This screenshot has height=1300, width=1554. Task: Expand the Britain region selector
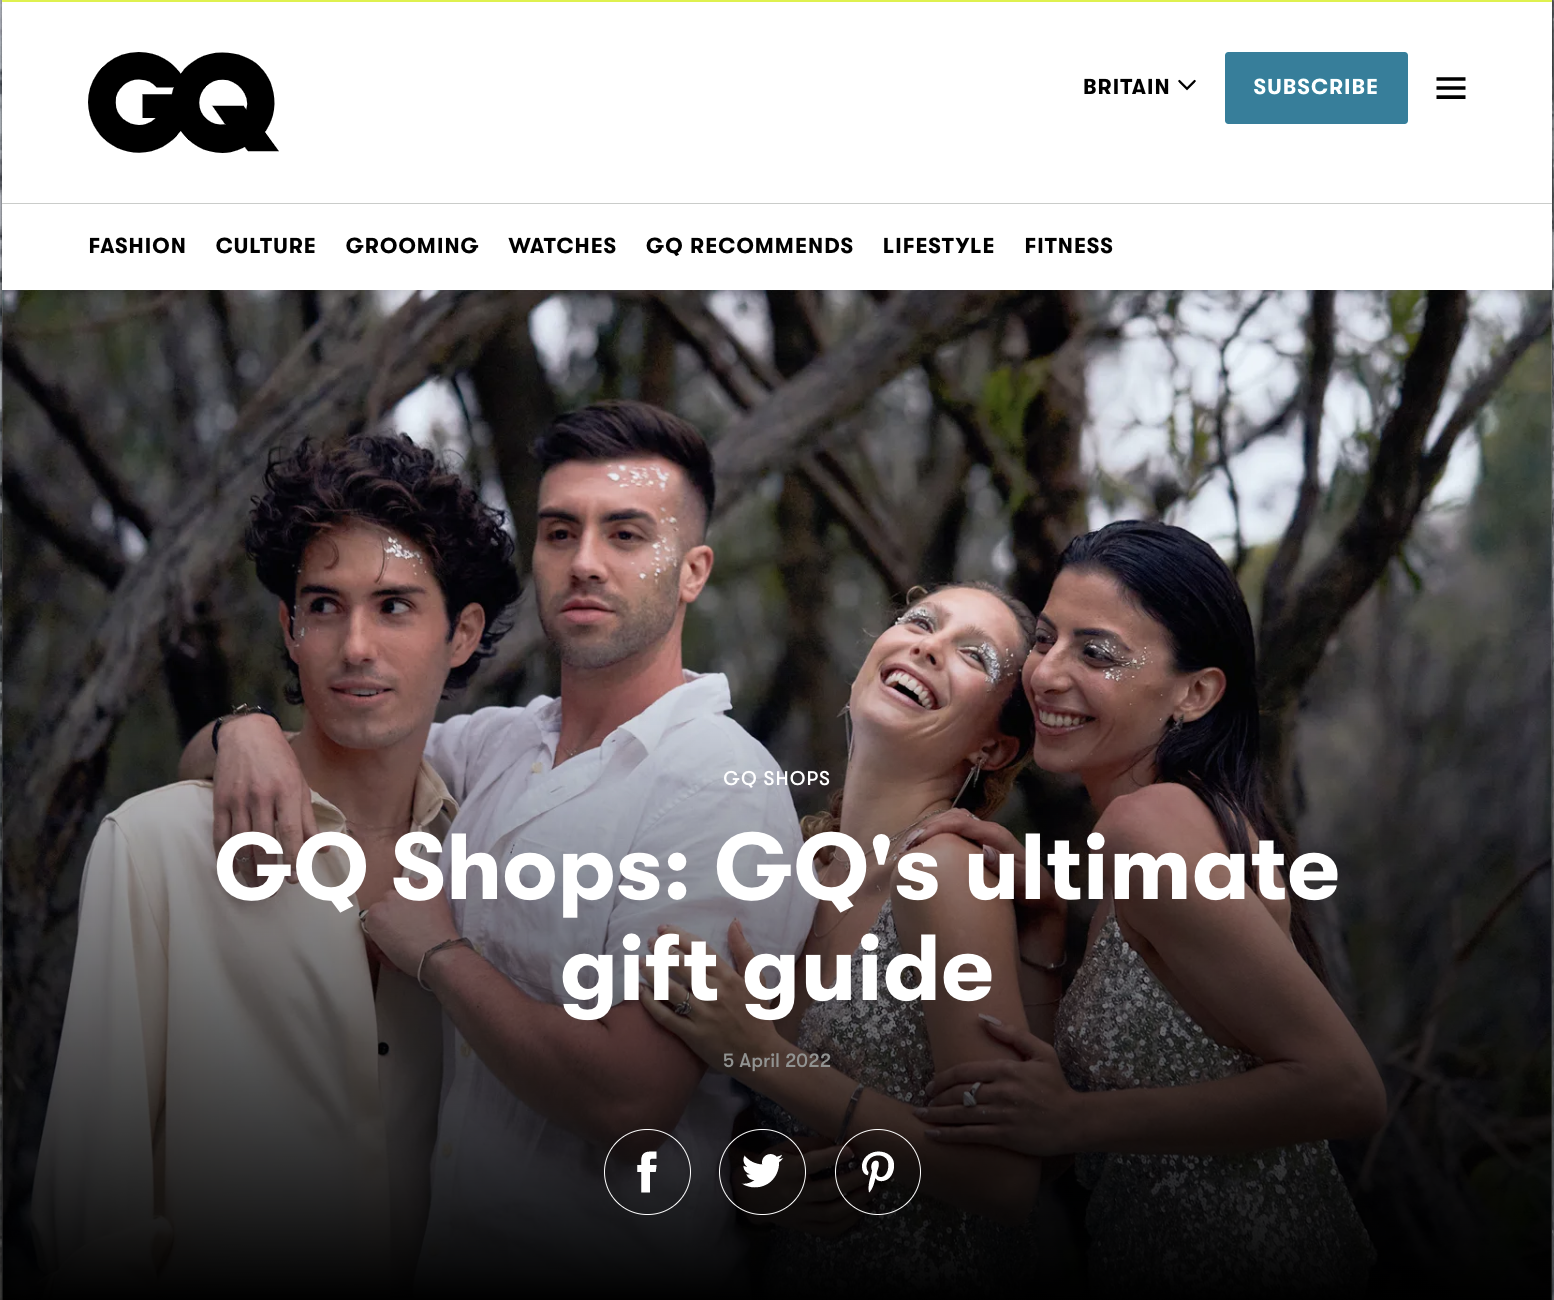point(1139,87)
